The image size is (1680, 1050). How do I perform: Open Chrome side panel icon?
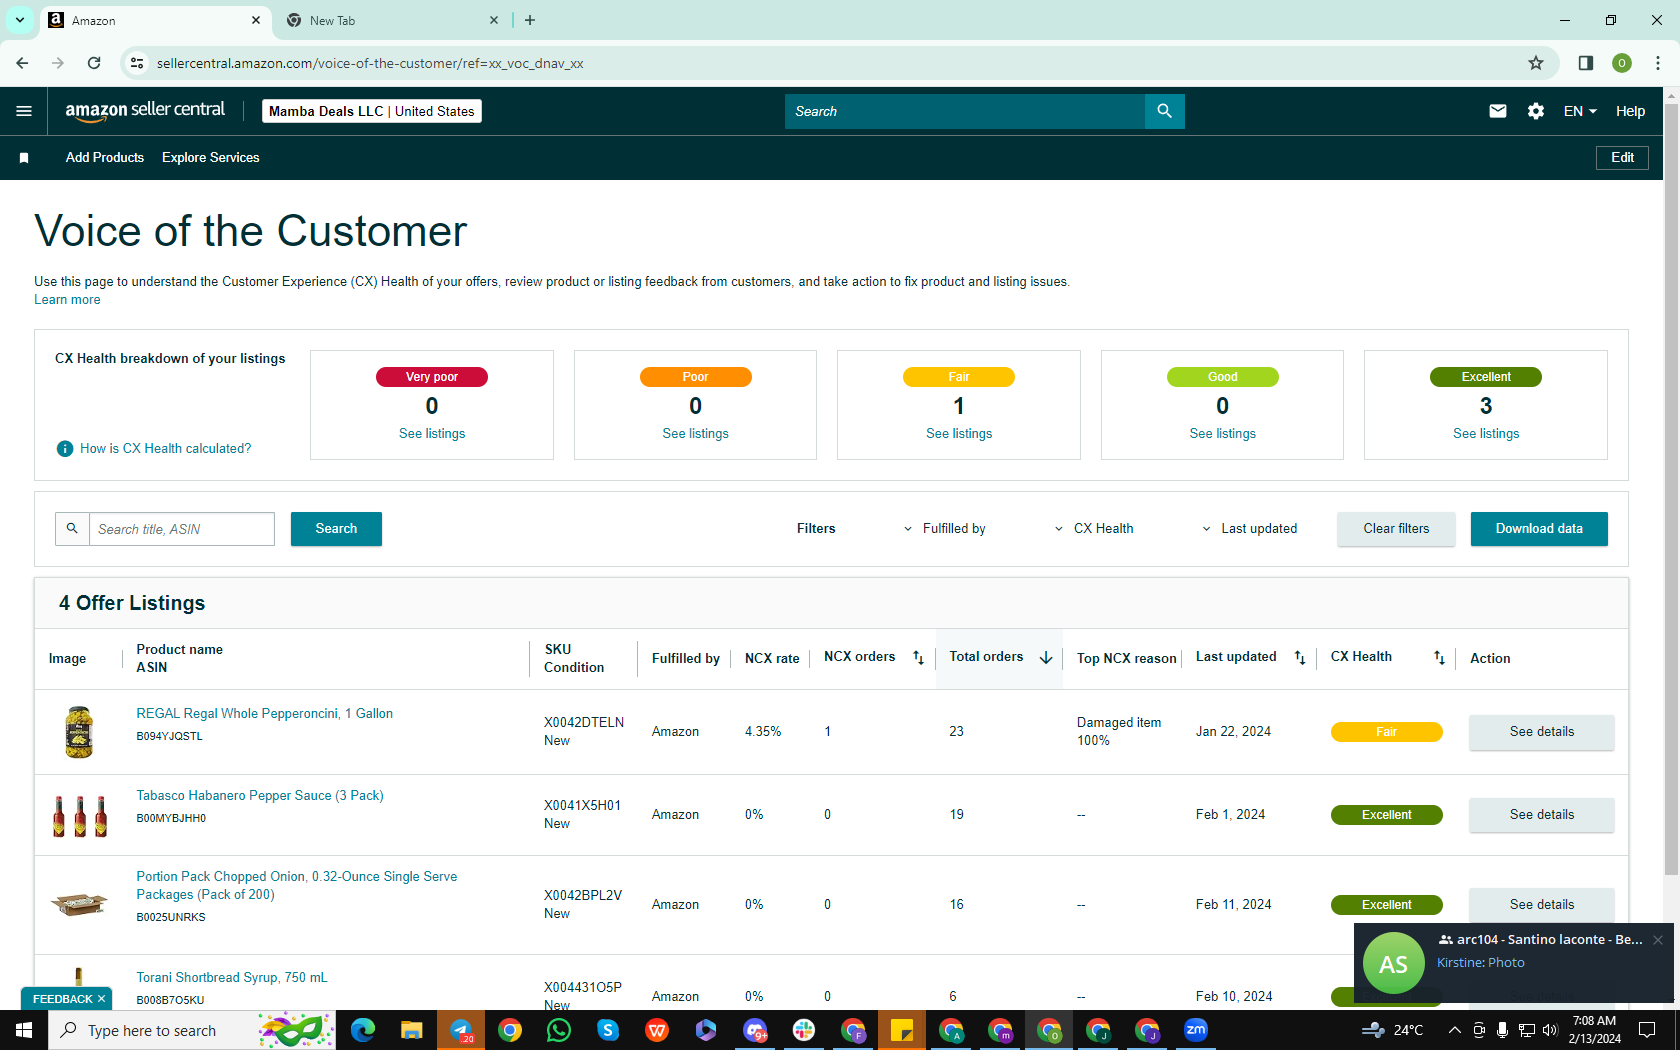point(1585,63)
